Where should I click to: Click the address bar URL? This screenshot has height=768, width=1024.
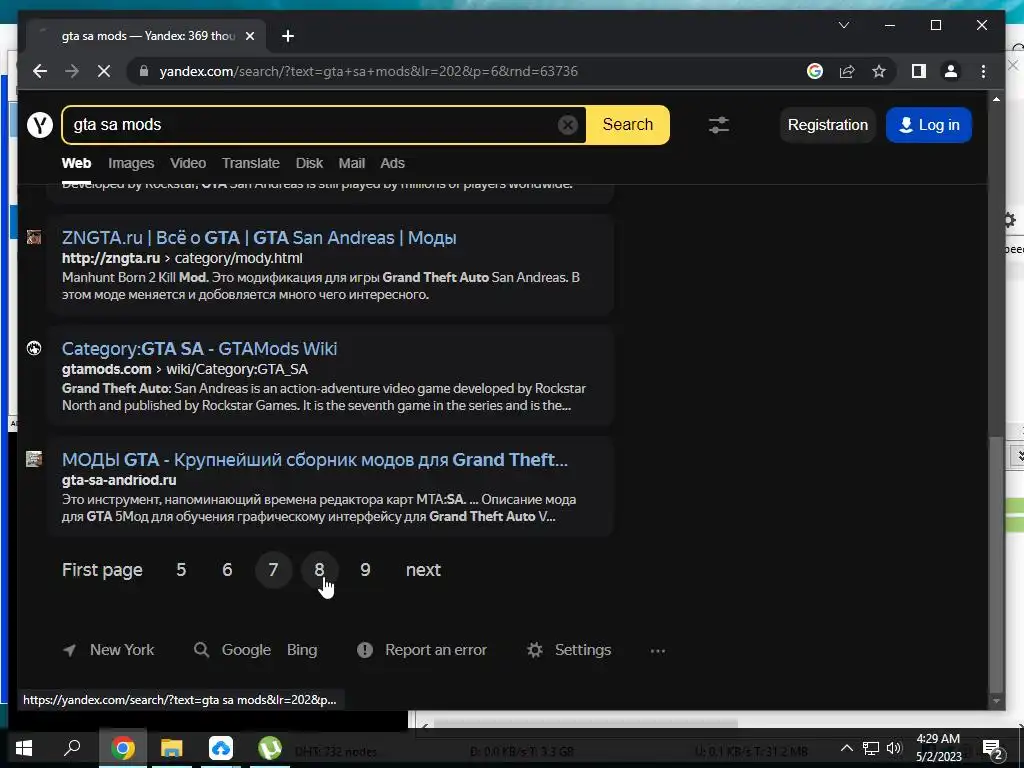click(x=368, y=71)
